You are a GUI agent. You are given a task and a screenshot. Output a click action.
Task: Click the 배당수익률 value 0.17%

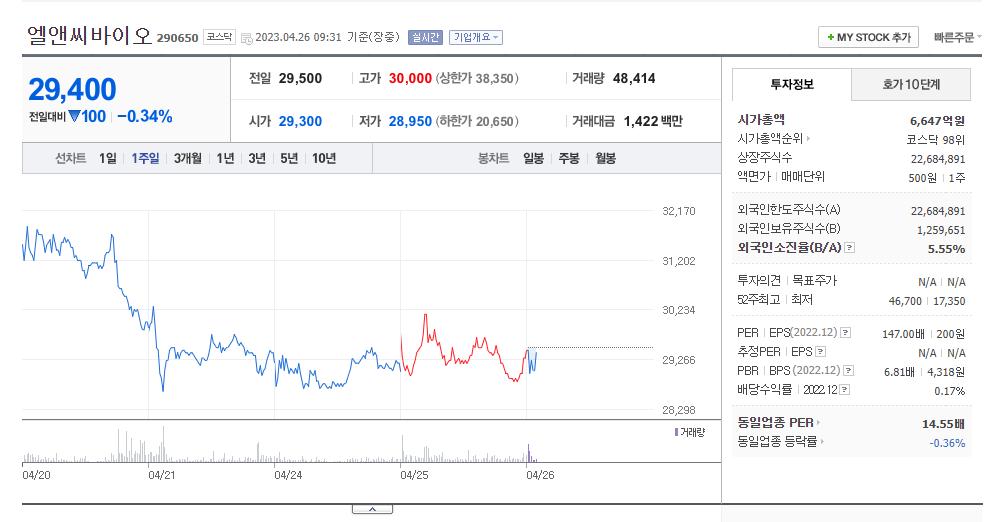950,391
